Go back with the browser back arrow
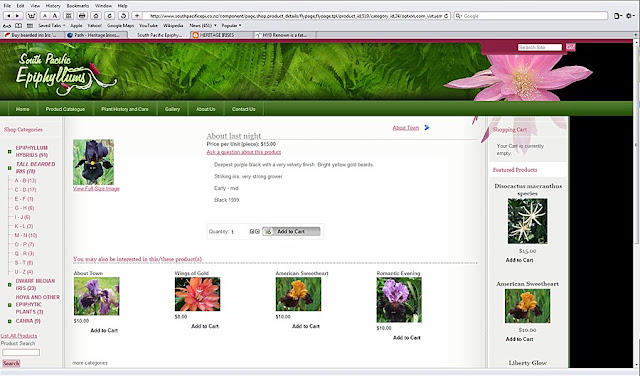 pos(8,16)
